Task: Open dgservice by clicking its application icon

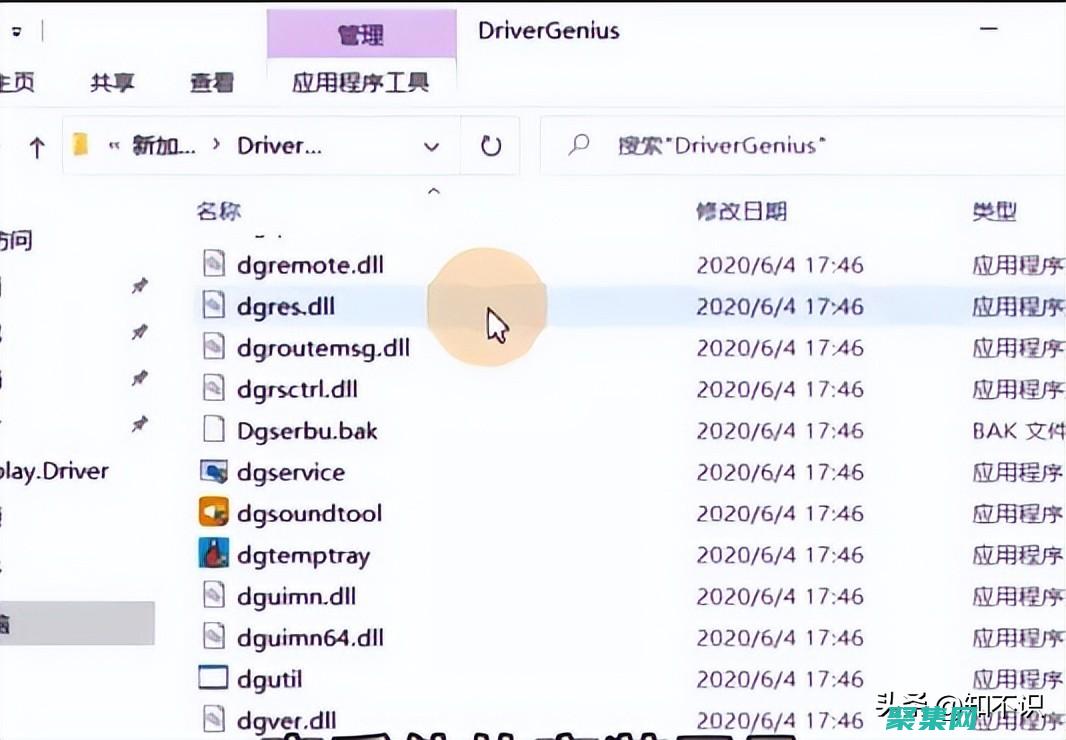Action: tap(212, 471)
